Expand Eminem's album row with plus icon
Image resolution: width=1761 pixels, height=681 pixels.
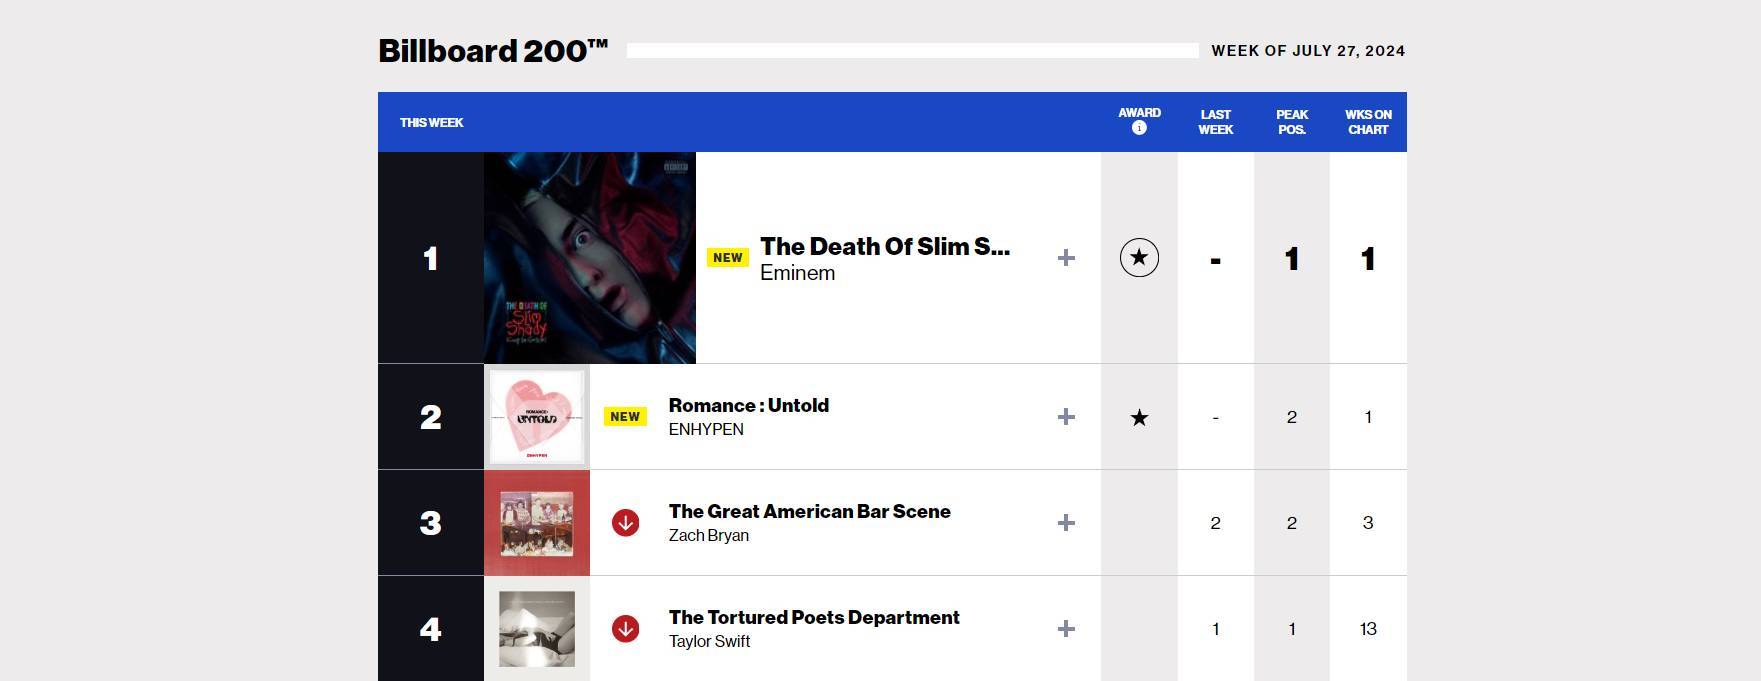[x=1066, y=258]
